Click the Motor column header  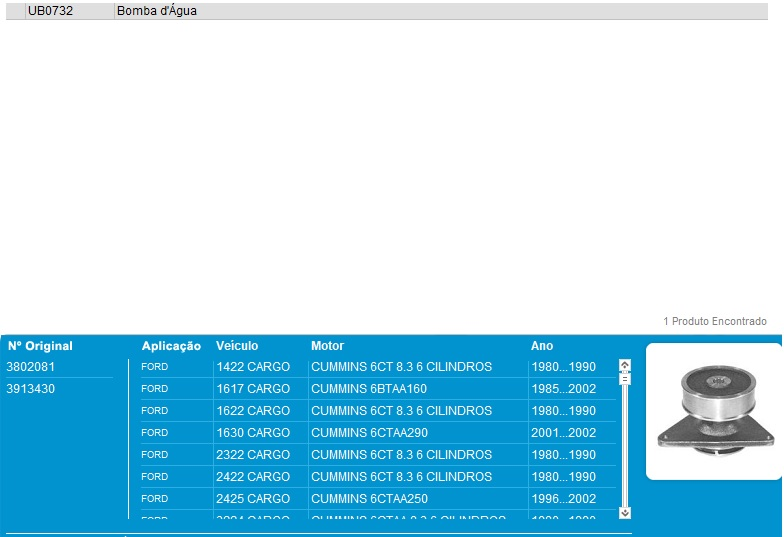pyautogui.click(x=327, y=346)
